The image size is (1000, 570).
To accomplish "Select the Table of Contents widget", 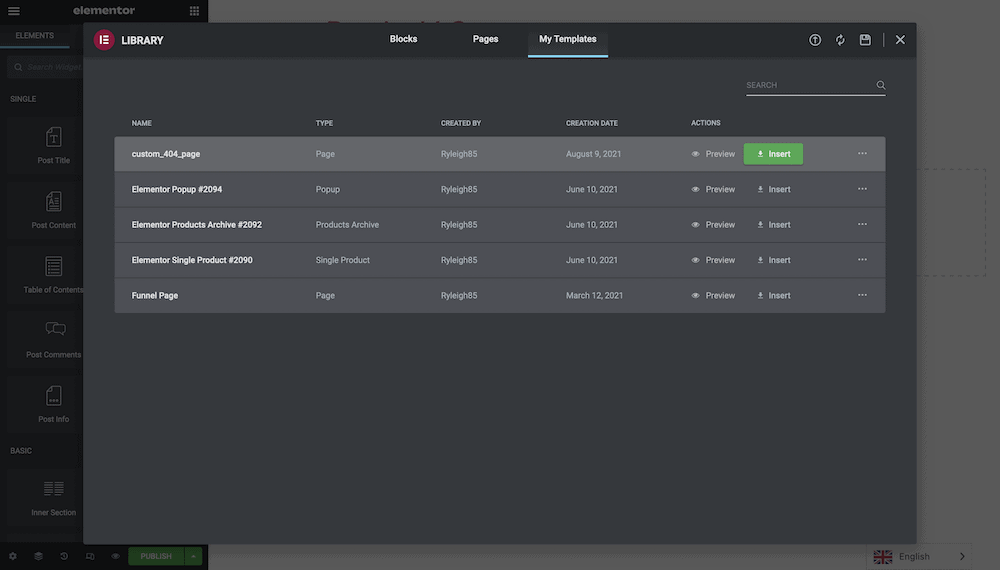I will (x=54, y=275).
